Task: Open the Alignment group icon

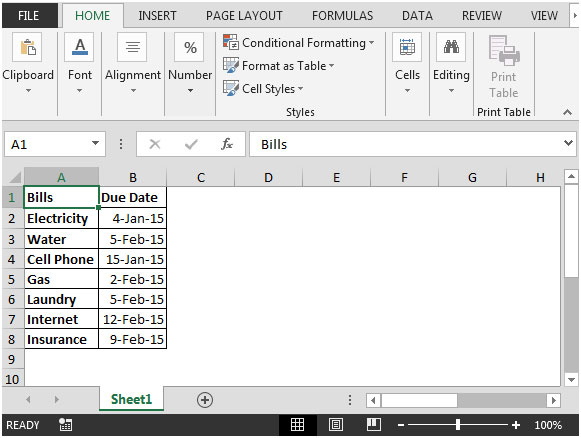Action: pyautogui.click(x=132, y=47)
